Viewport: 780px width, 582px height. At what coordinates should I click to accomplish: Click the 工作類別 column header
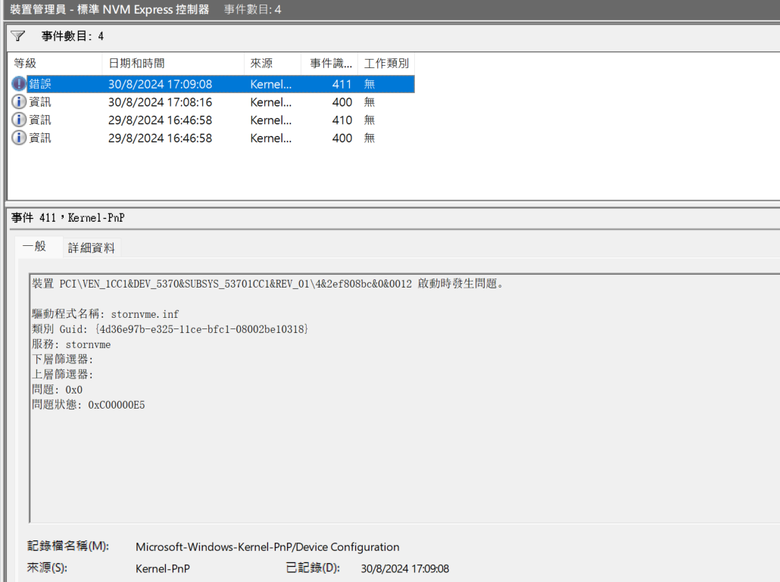click(x=386, y=63)
